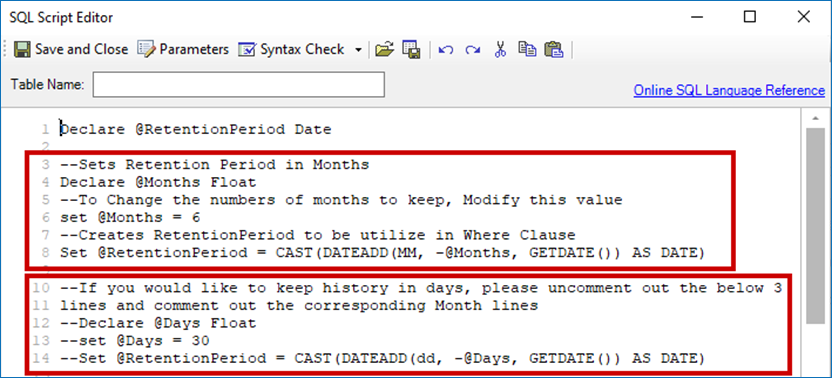Click the open file folder icon
The width and height of the screenshot is (832, 378).
click(384, 49)
